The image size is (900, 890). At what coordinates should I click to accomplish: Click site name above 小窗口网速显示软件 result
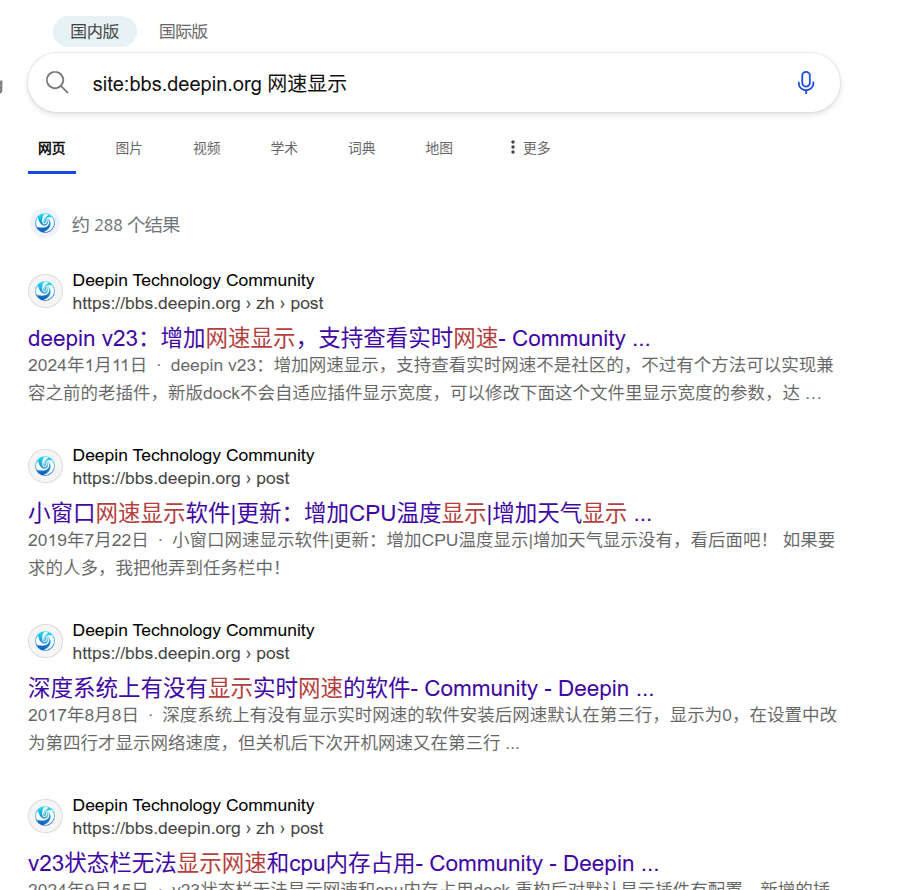pyautogui.click(x=193, y=456)
